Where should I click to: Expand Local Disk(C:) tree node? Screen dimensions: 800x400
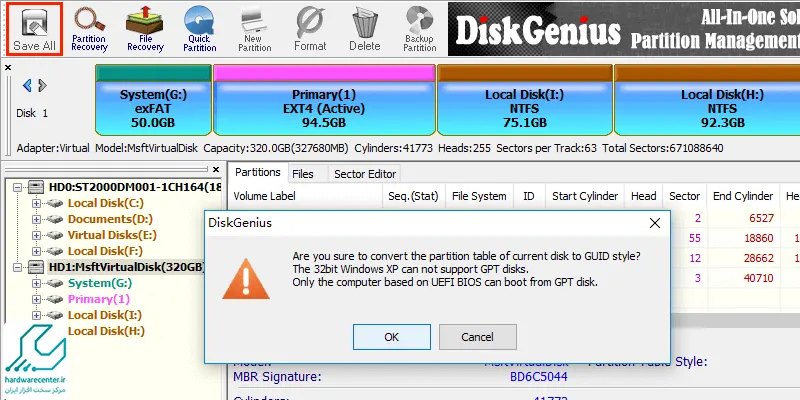point(36,204)
